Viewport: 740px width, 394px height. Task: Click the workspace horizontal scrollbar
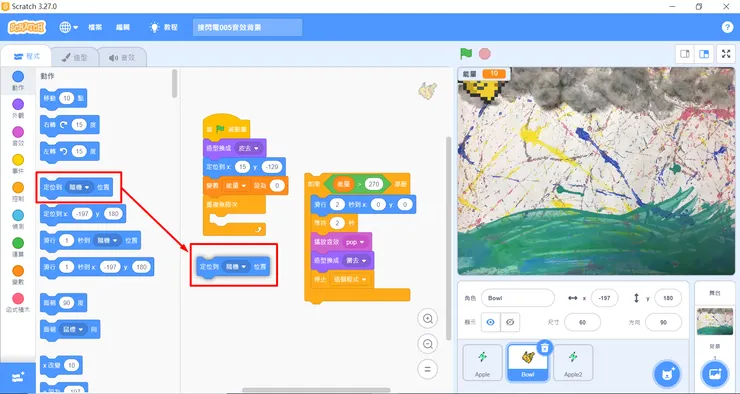[316, 390]
